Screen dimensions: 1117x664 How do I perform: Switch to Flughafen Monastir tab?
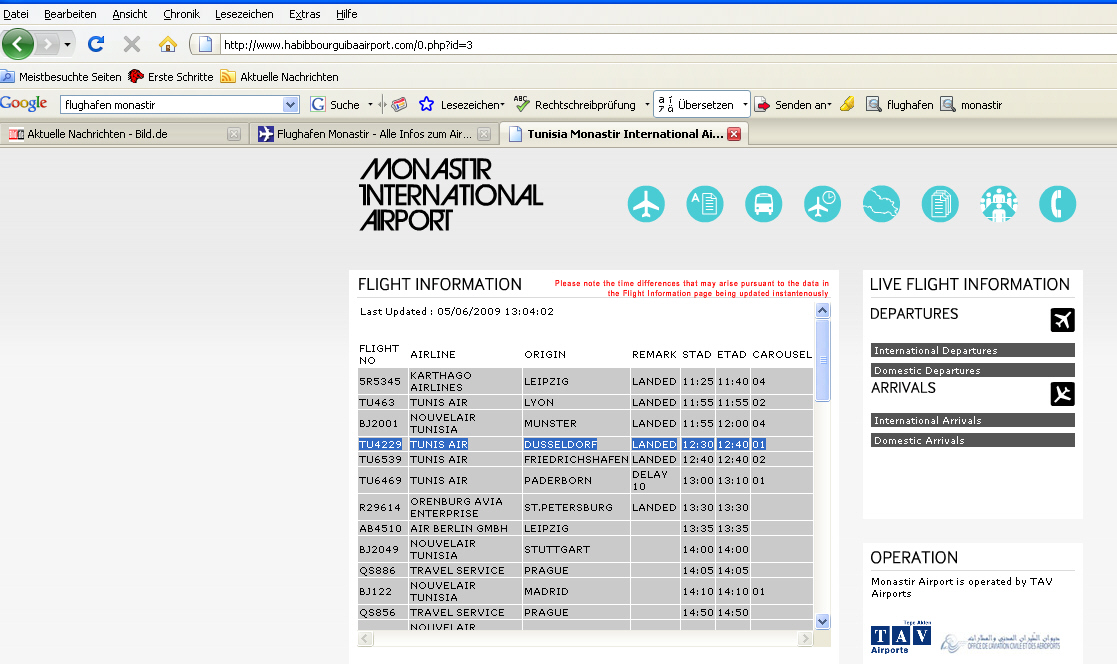click(x=373, y=134)
